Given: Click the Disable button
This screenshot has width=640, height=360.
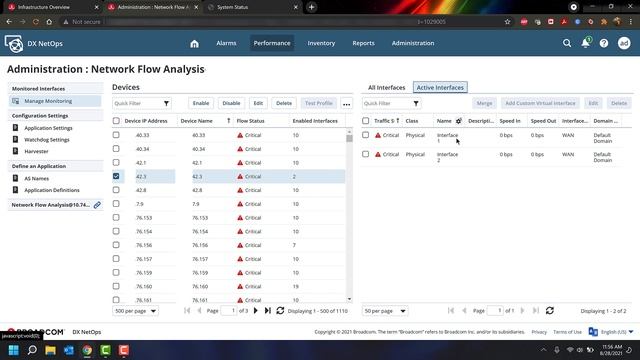Looking at the screenshot, I should pyautogui.click(x=231, y=103).
